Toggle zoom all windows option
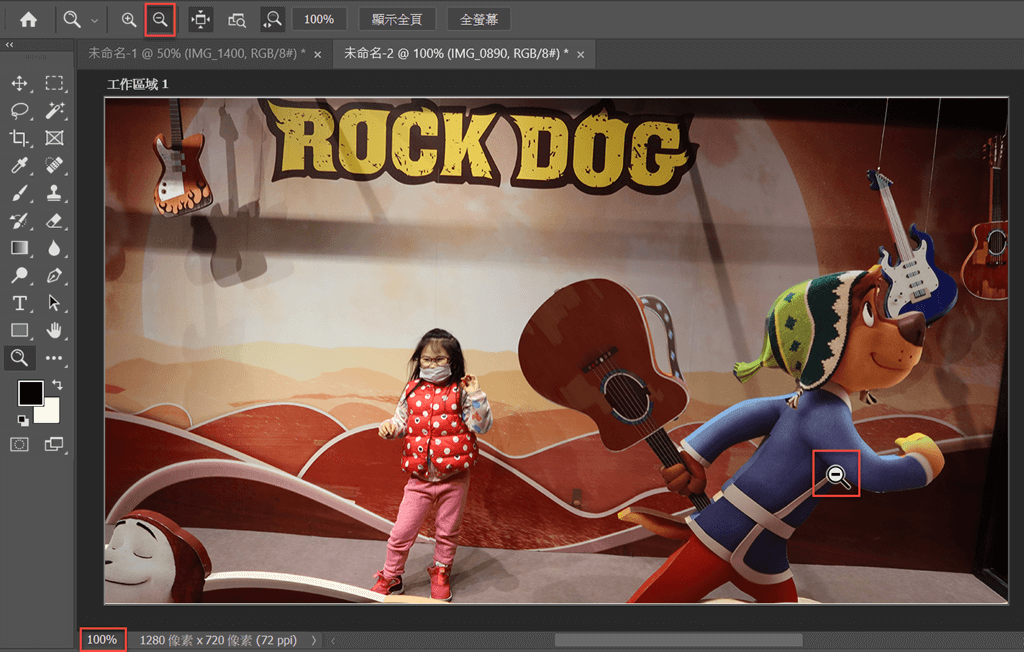1024x652 pixels. (x=236, y=20)
